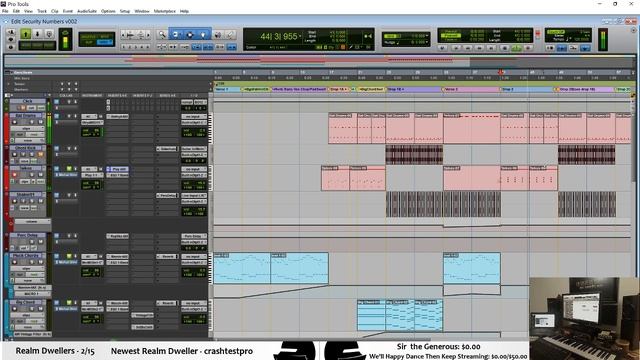Toggle Tab to Transients button
Viewport: 640px width, 360px height.
(172, 46)
